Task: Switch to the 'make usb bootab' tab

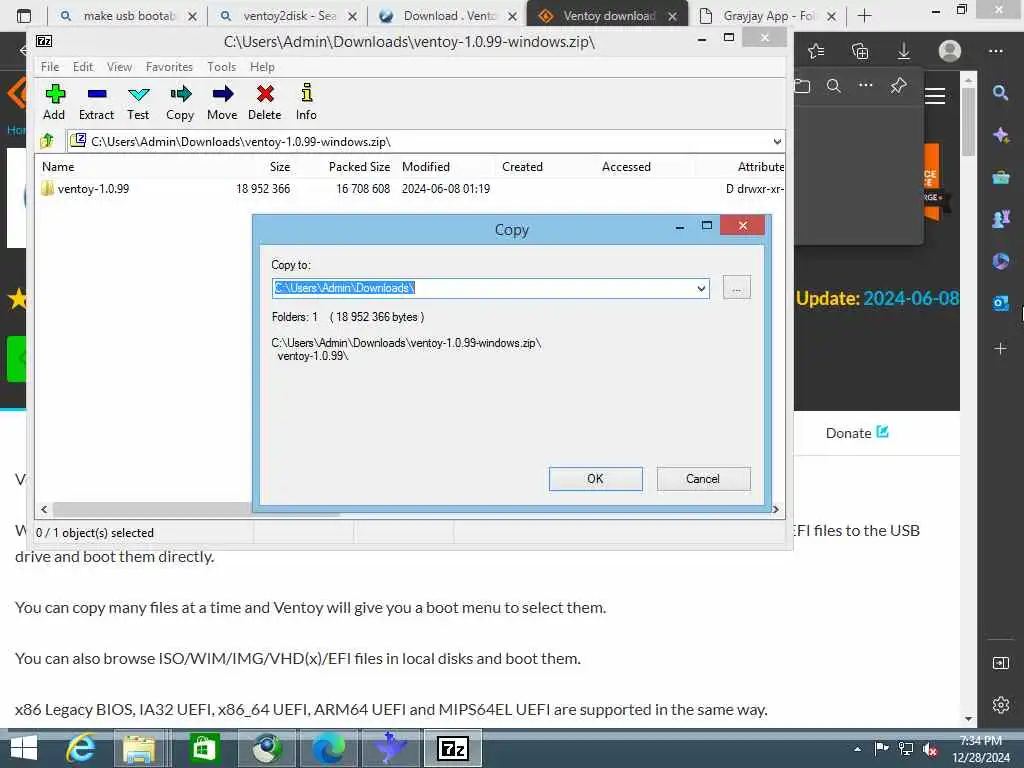Action: tap(127, 16)
